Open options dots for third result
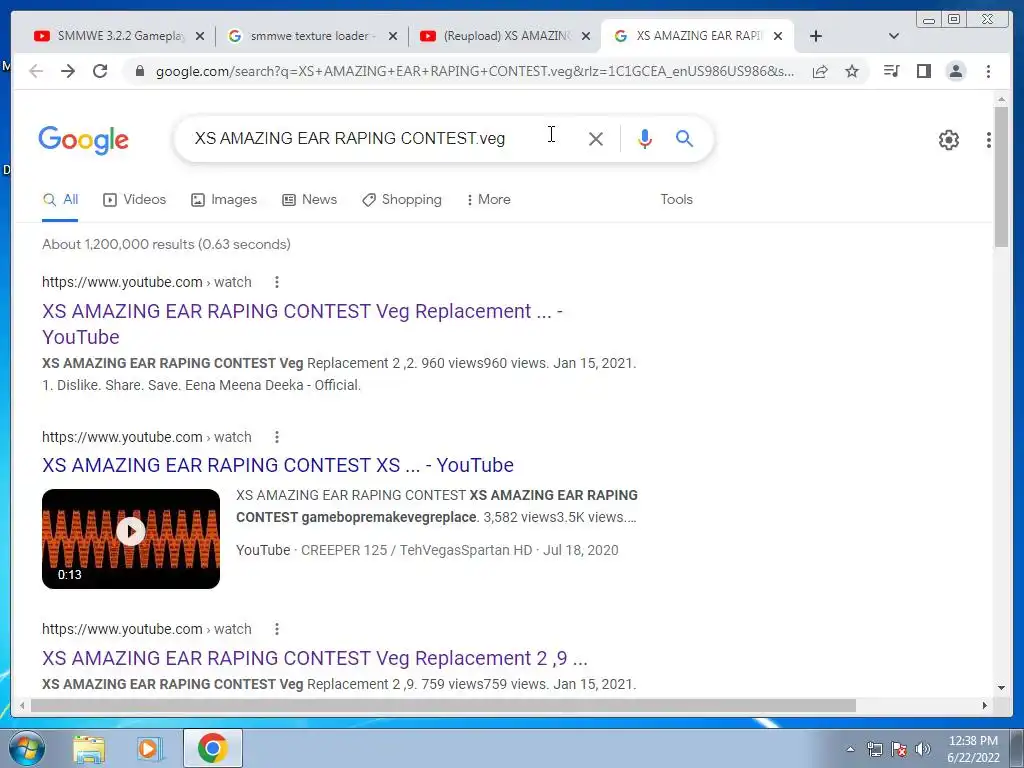 pyautogui.click(x=277, y=629)
